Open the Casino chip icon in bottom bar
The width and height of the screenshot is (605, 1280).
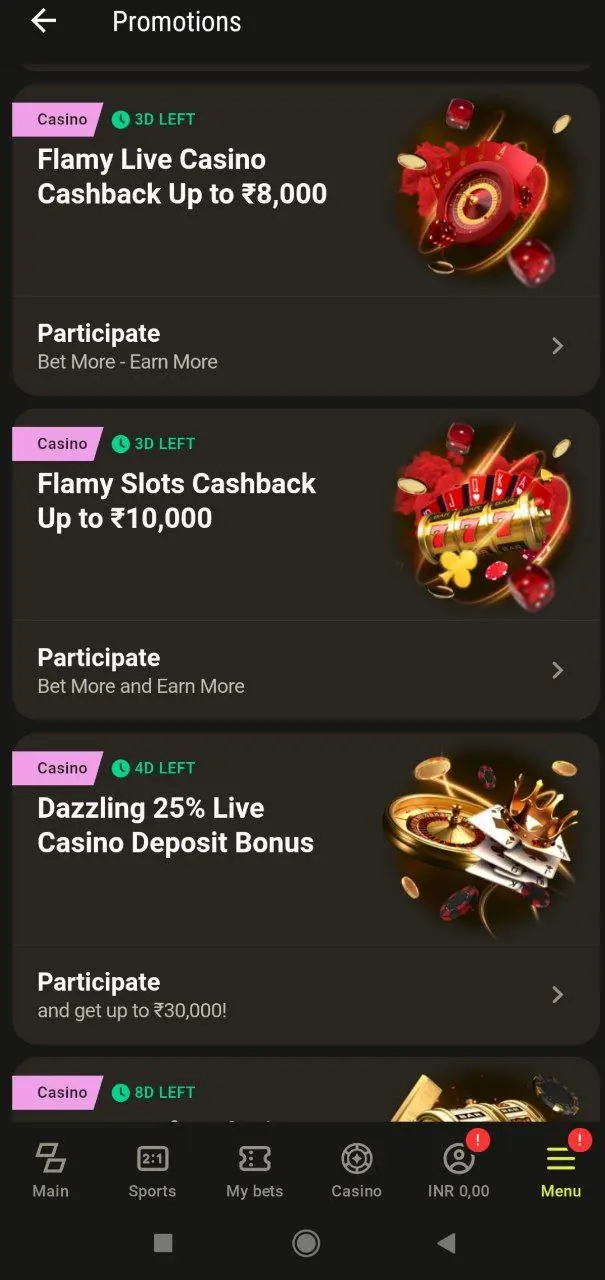pos(356,1158)
